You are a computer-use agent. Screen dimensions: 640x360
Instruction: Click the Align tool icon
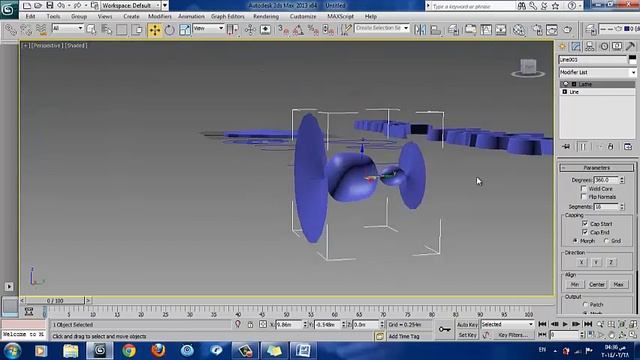click(x=435, y=30)
